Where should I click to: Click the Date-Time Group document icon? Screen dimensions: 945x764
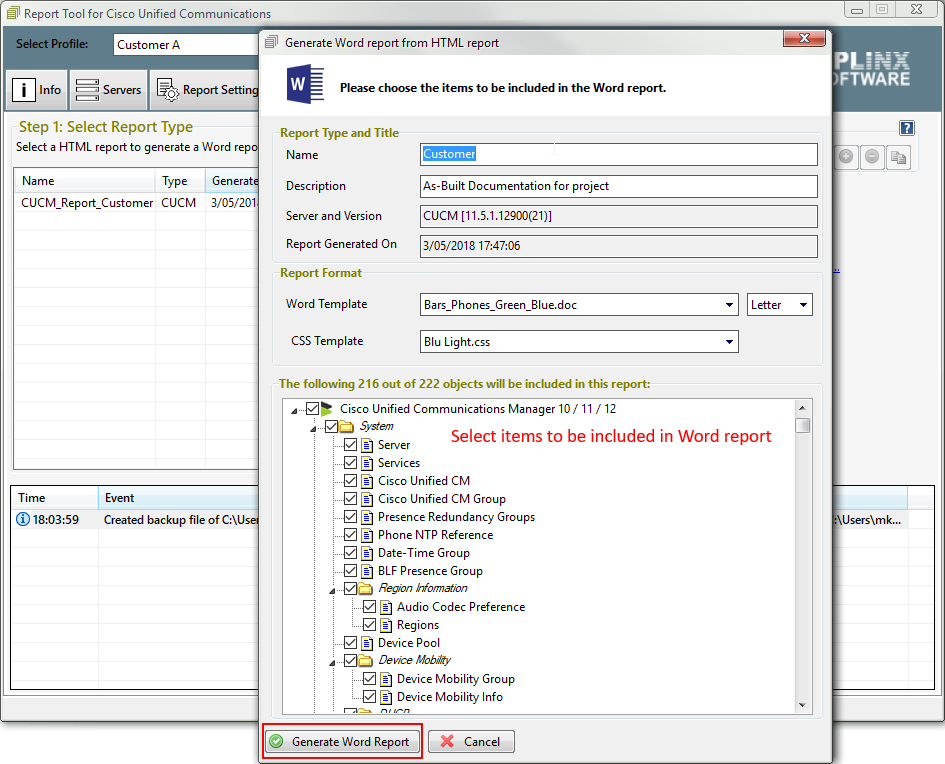[x=367, y=553]
